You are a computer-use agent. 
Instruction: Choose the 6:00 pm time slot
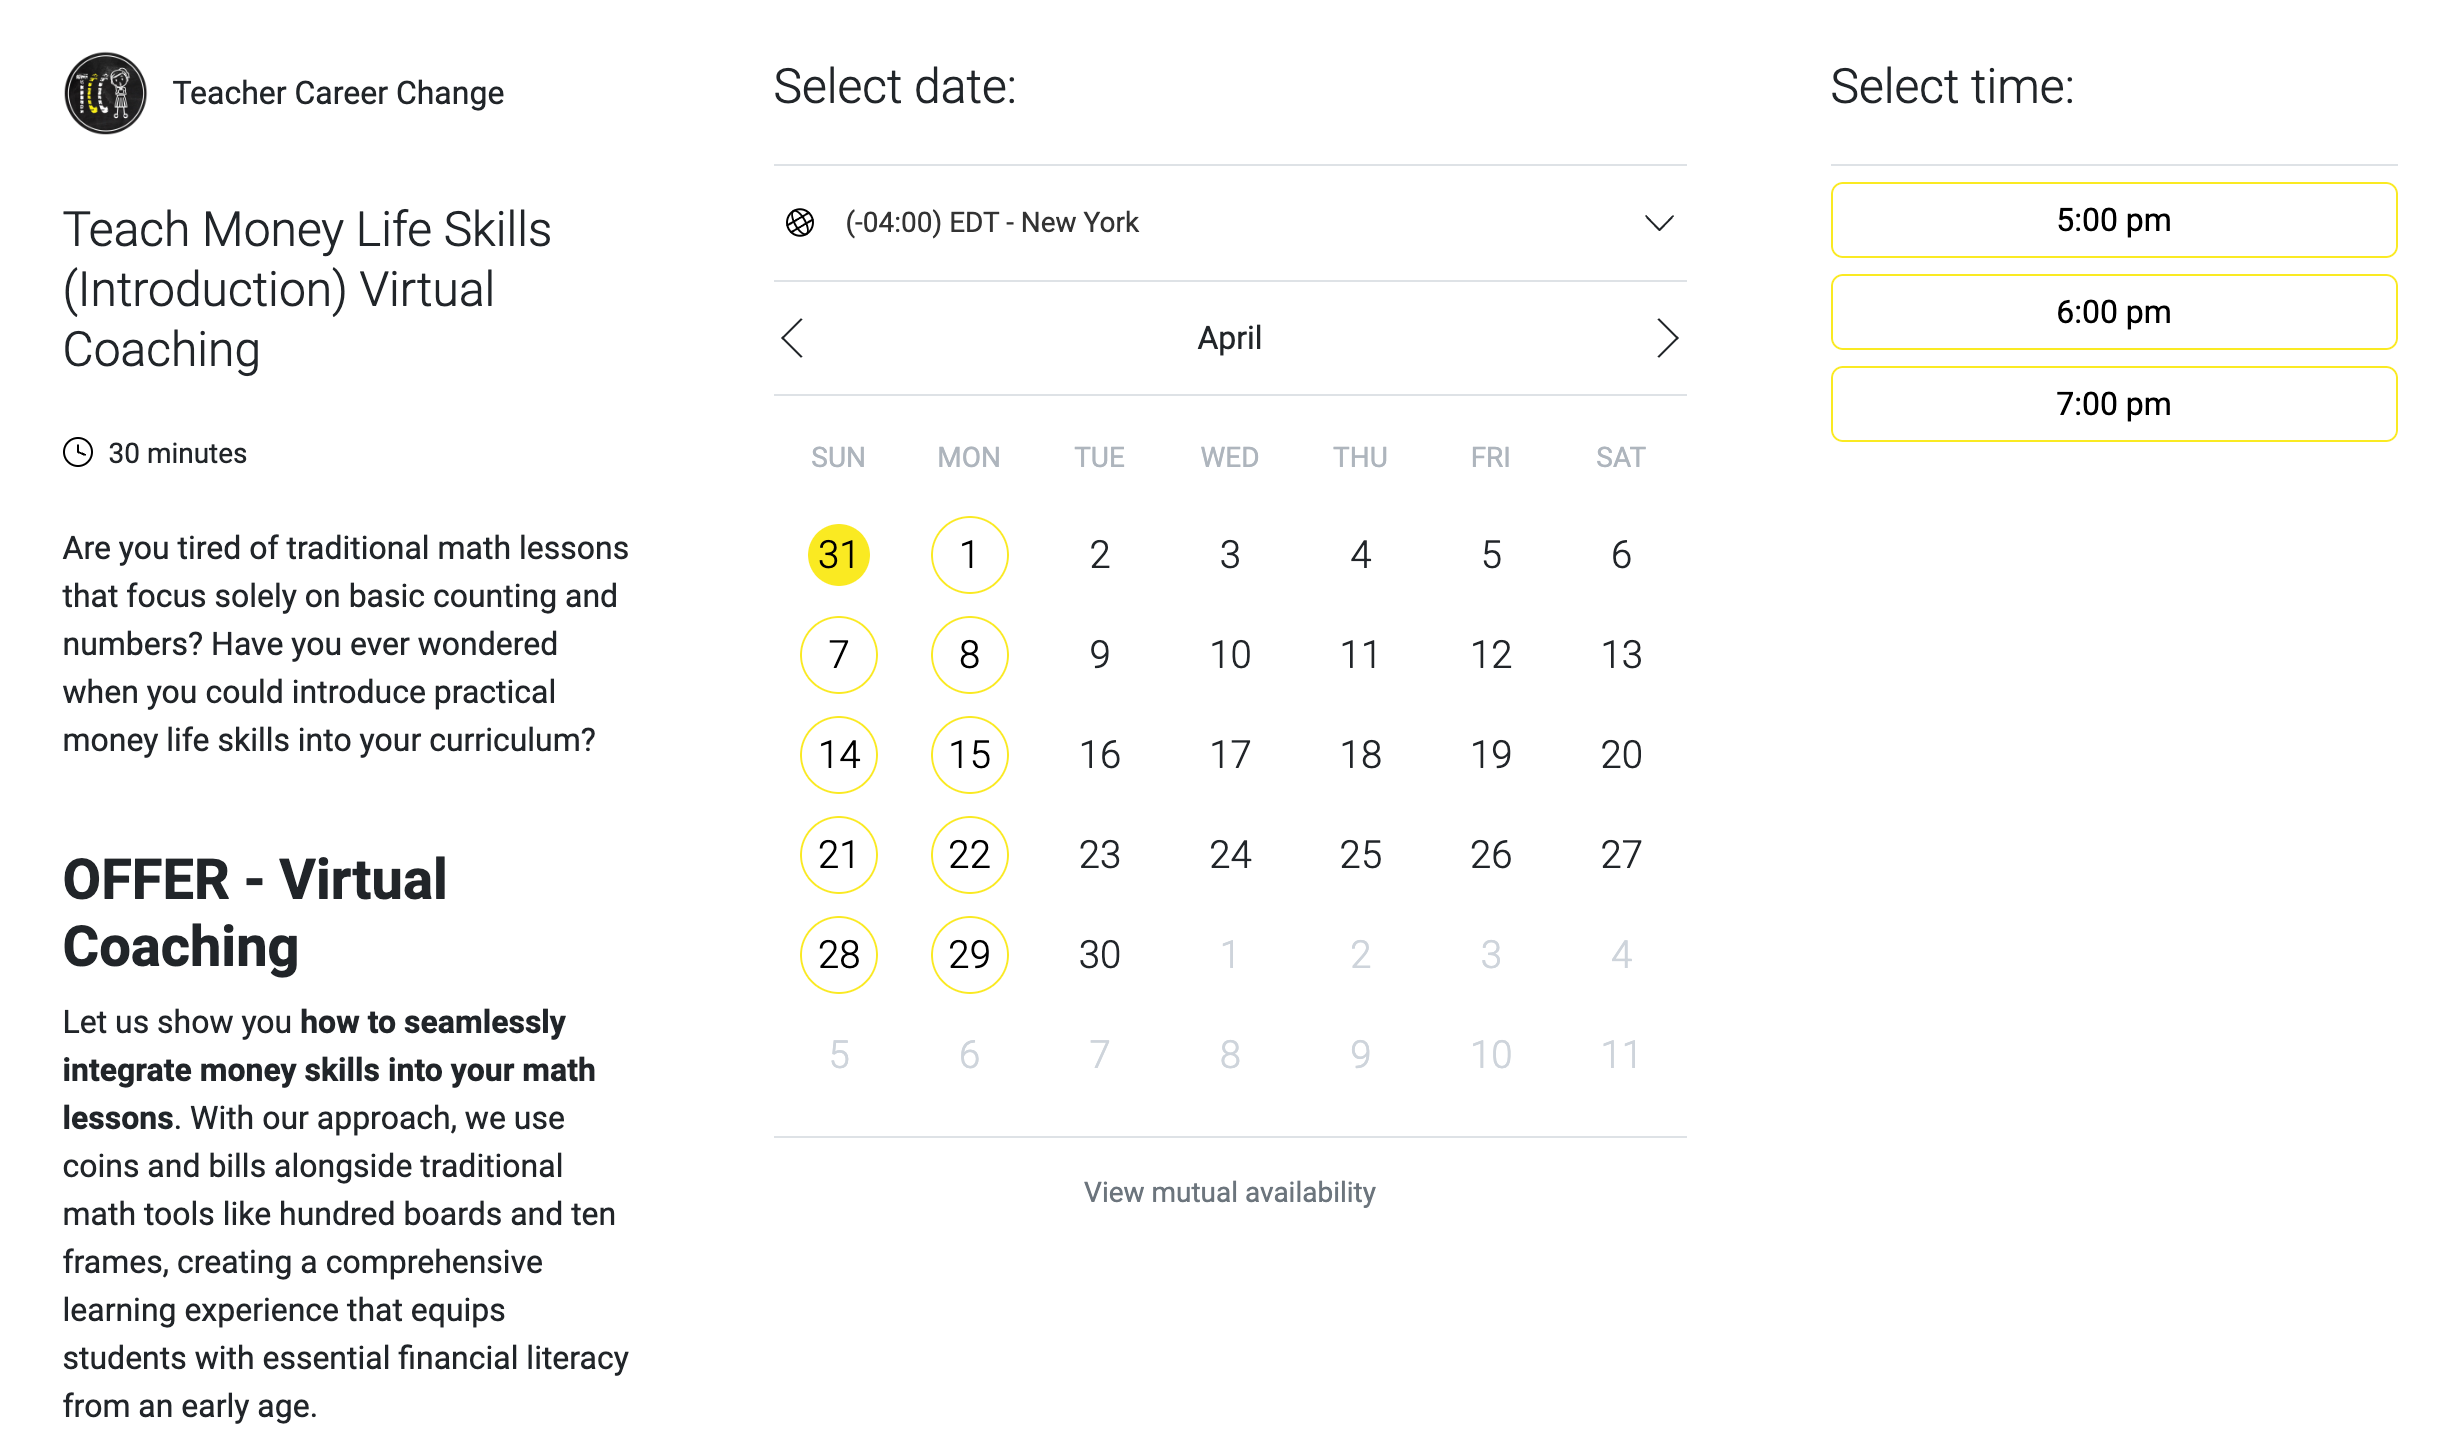pyautogui.click(x=2113, y=312)
